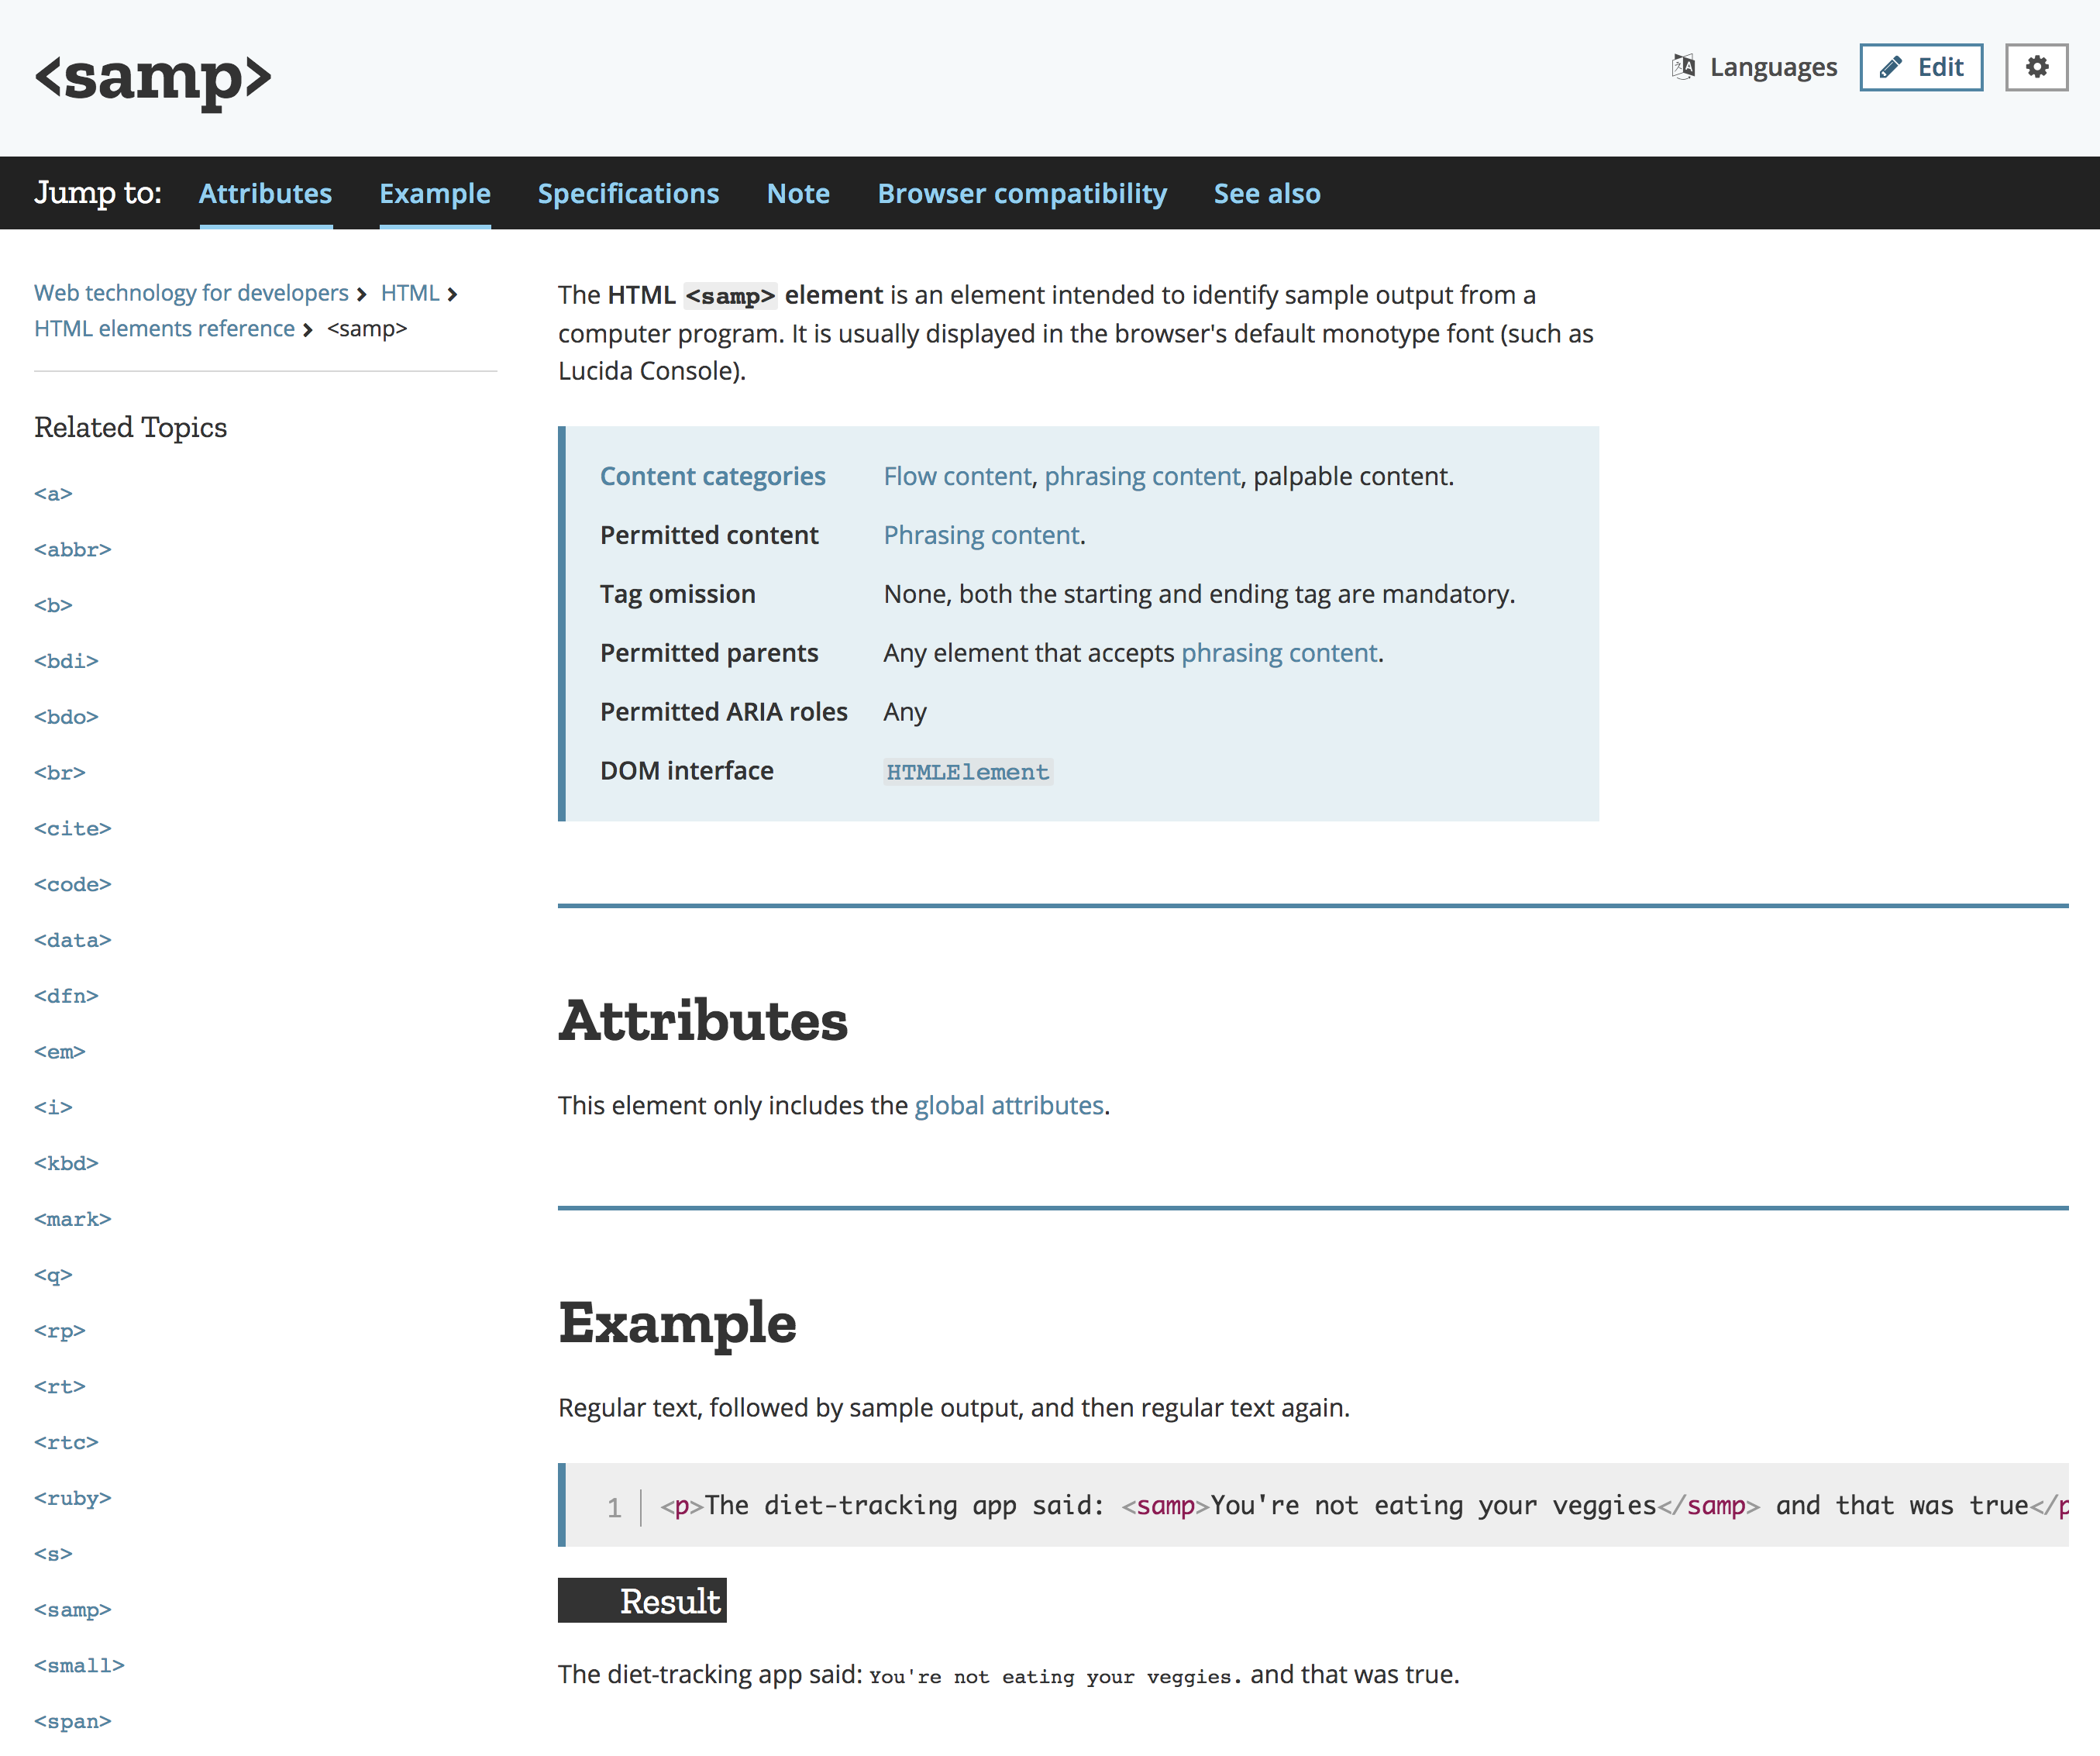Jump to the Browser compatibility section

click(x=1021, y=193)
